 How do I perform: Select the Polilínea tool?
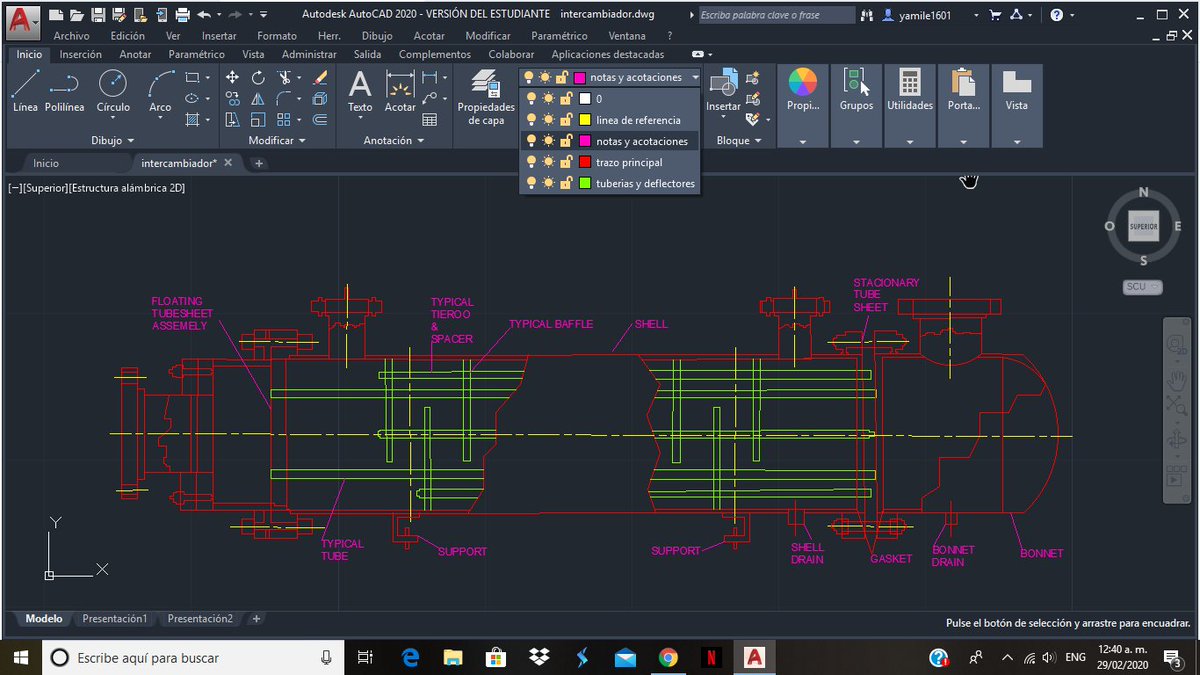(64, 90)
